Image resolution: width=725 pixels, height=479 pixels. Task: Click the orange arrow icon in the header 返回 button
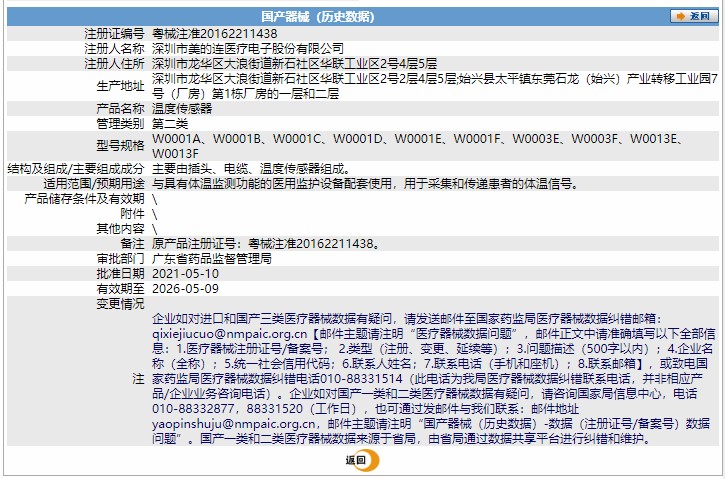click(x=680, y=16)
